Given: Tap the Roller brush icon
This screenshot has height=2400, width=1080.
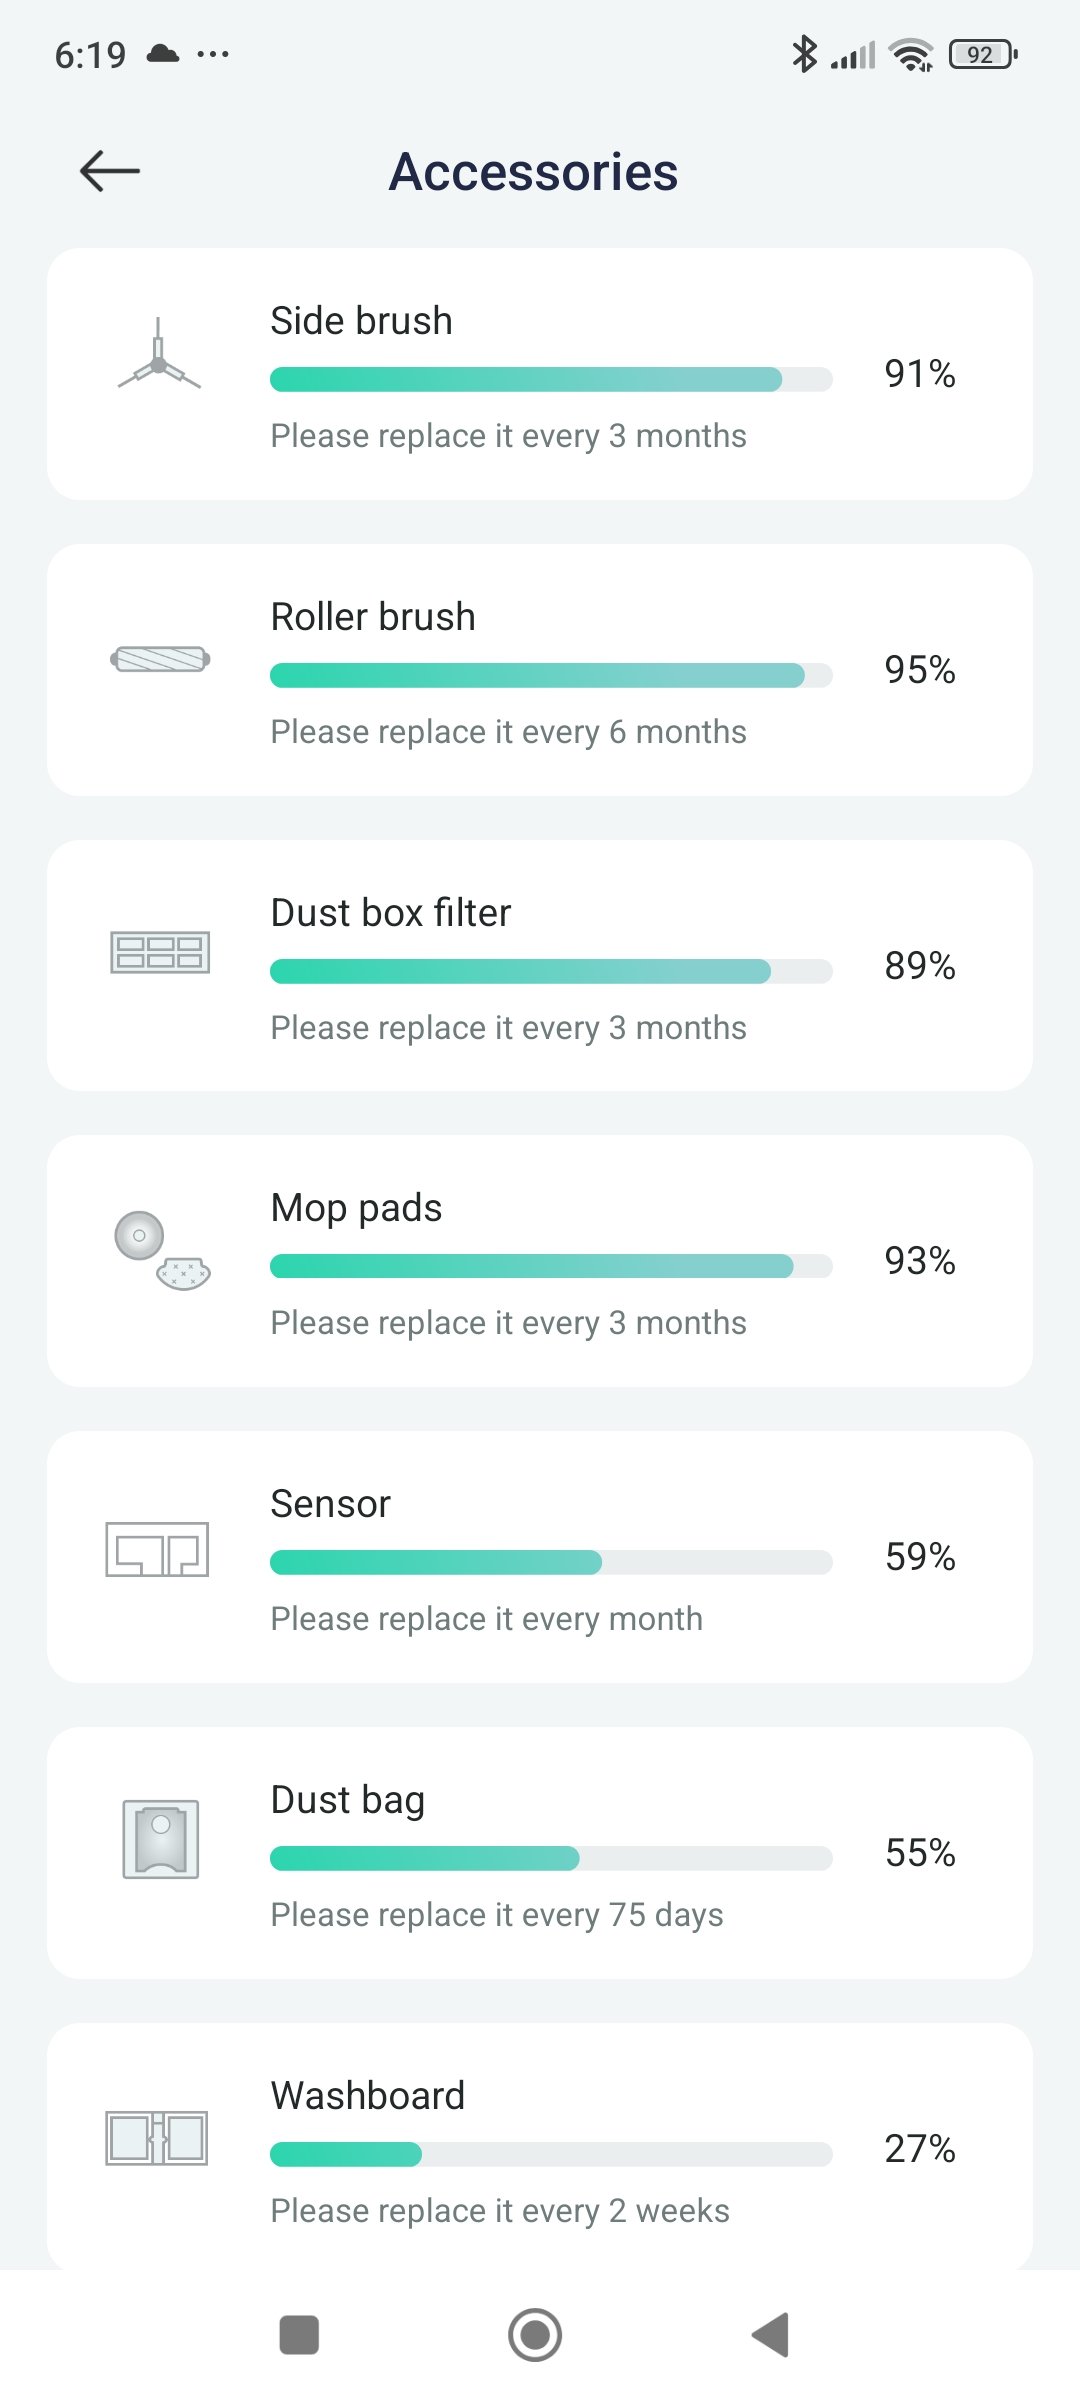Looking at the screenshot, I should [160, 659].
